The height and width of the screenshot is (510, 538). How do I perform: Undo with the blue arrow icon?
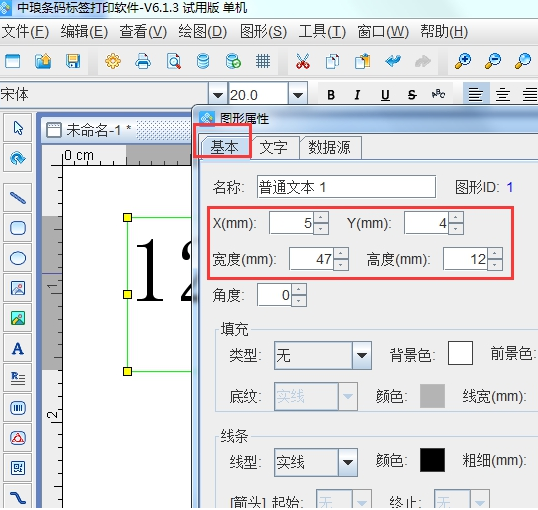(393, 62)
